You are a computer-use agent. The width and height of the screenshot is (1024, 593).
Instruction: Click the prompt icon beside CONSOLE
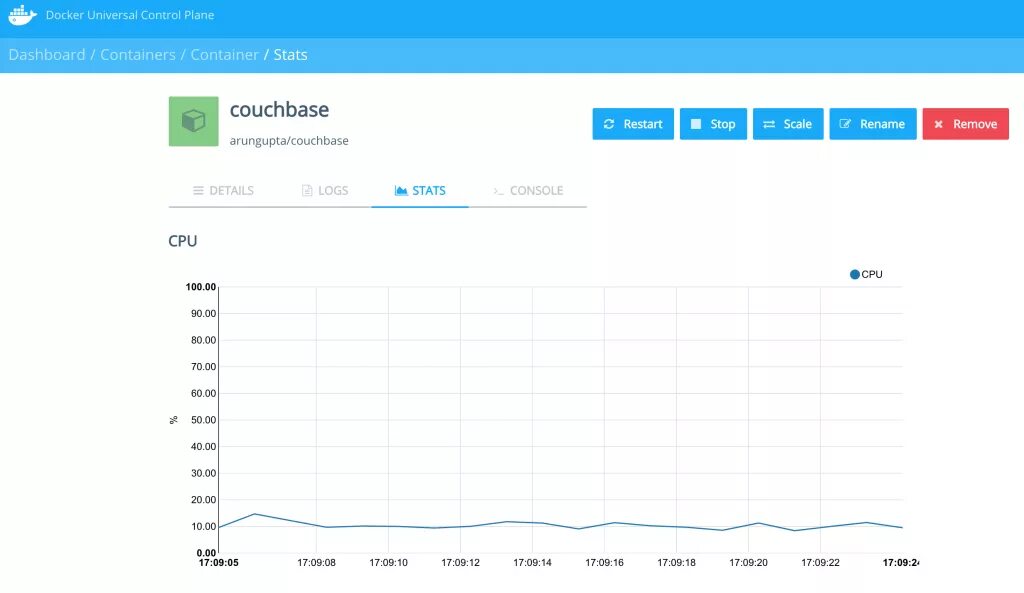click(x=498, y=191)
